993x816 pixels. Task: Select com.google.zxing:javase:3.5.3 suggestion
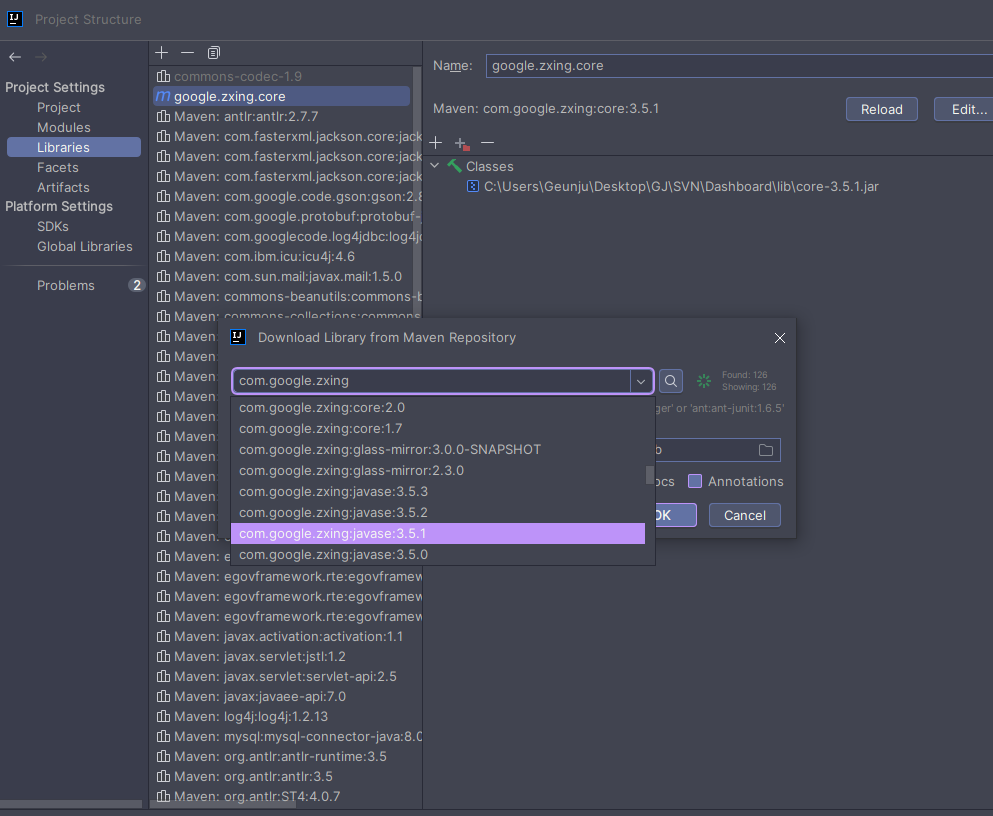click(x=438, y=491)
